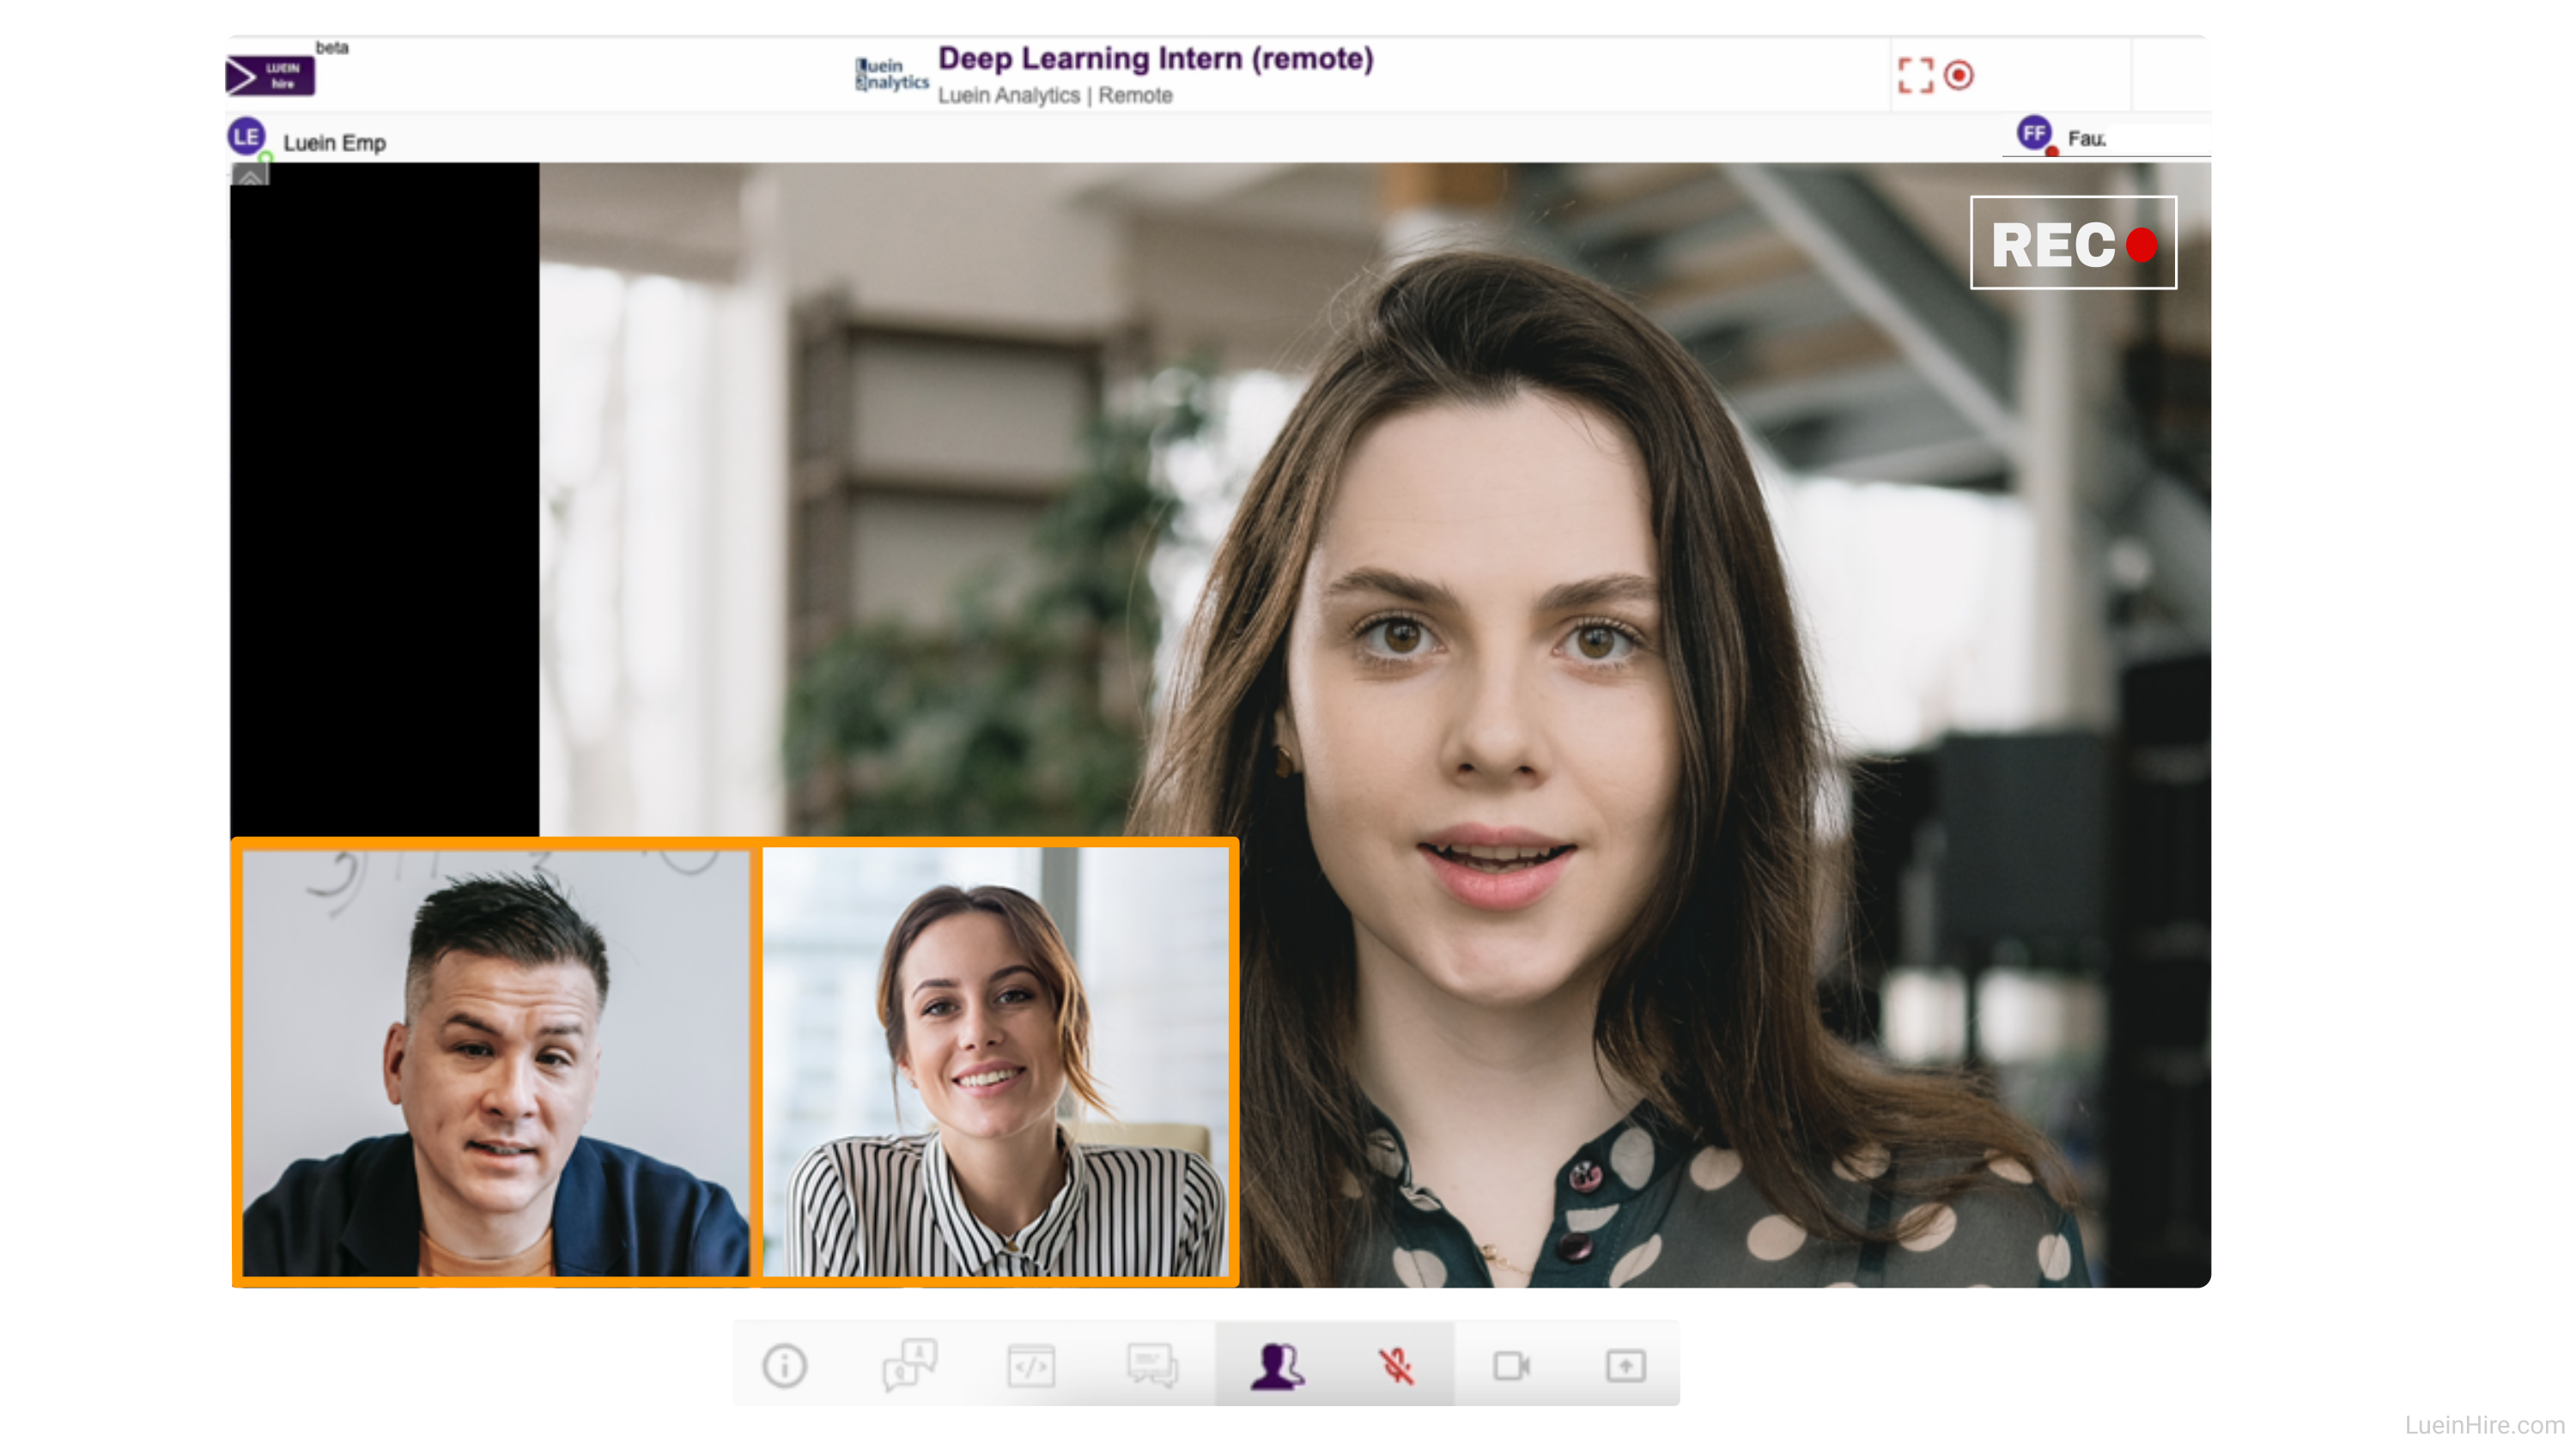Screen dimensions: 2576x1449
Task: Select the male participant video thumbnail
Action: 496,1062
